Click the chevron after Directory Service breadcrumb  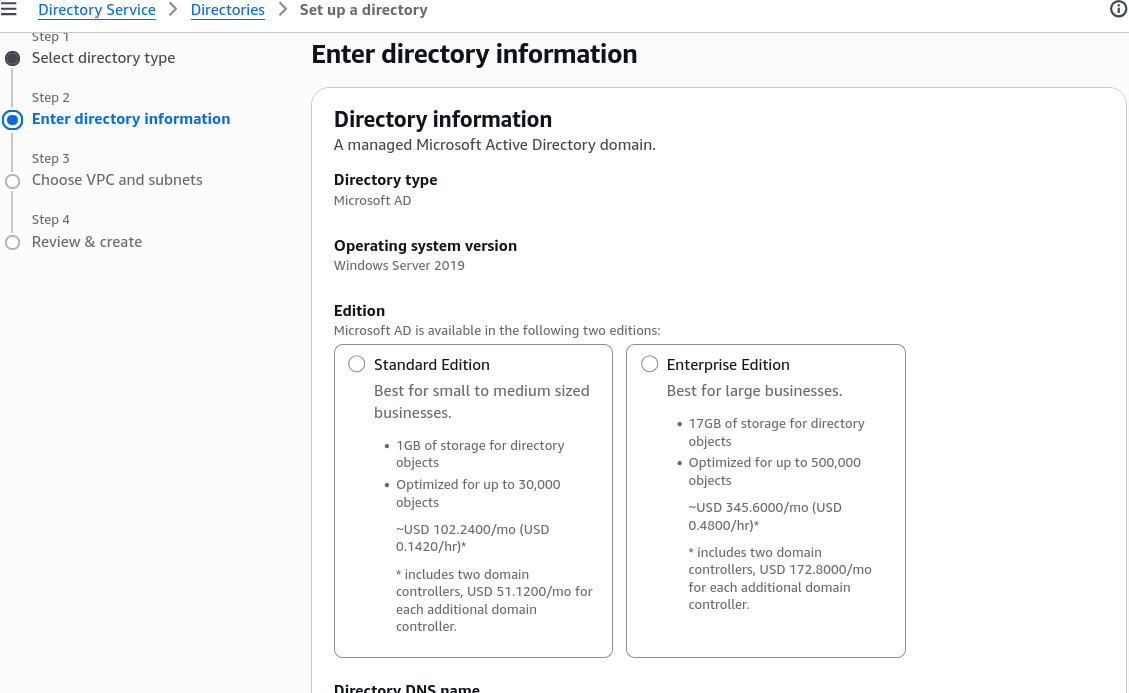173,9
